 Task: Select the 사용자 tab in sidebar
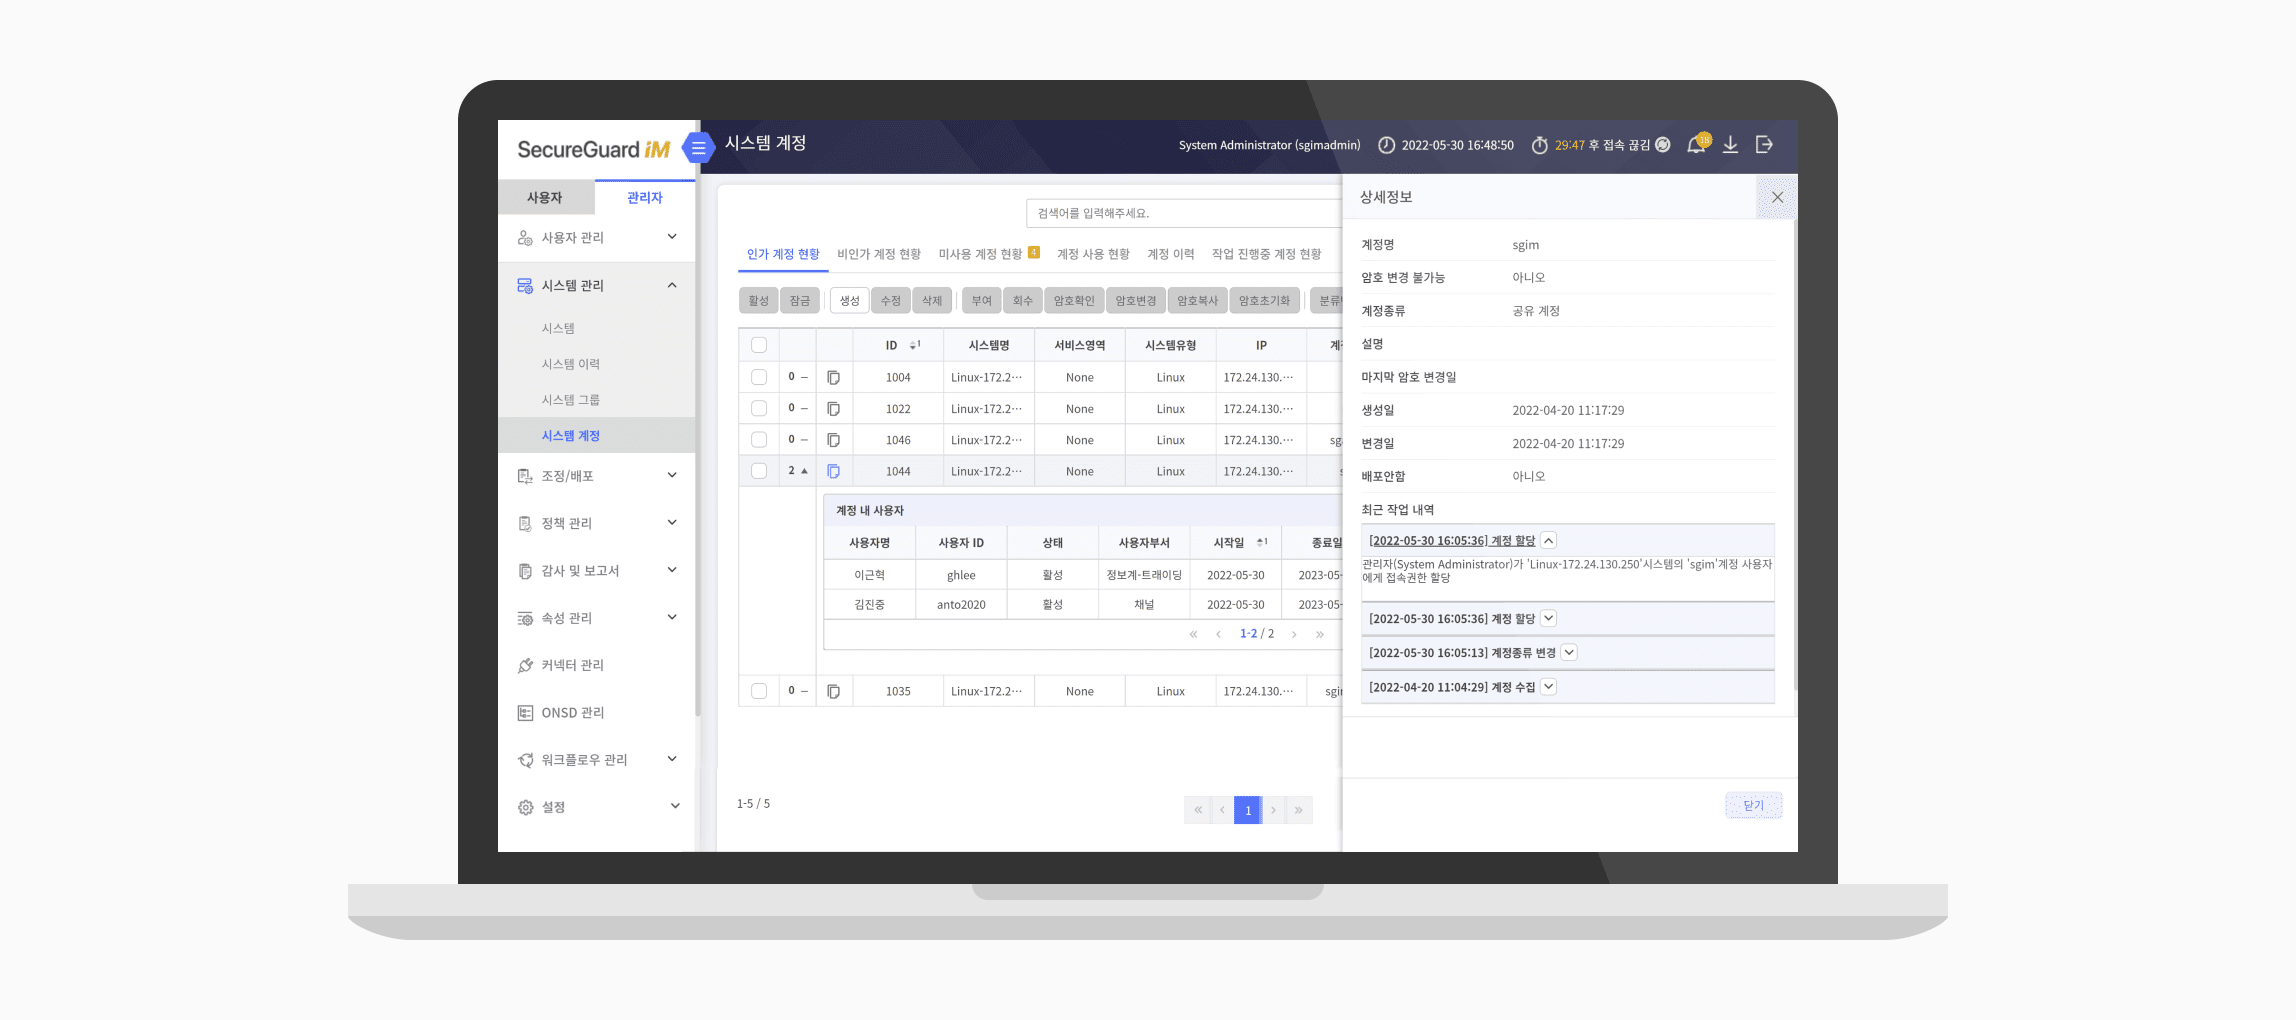tap(546, 198)
